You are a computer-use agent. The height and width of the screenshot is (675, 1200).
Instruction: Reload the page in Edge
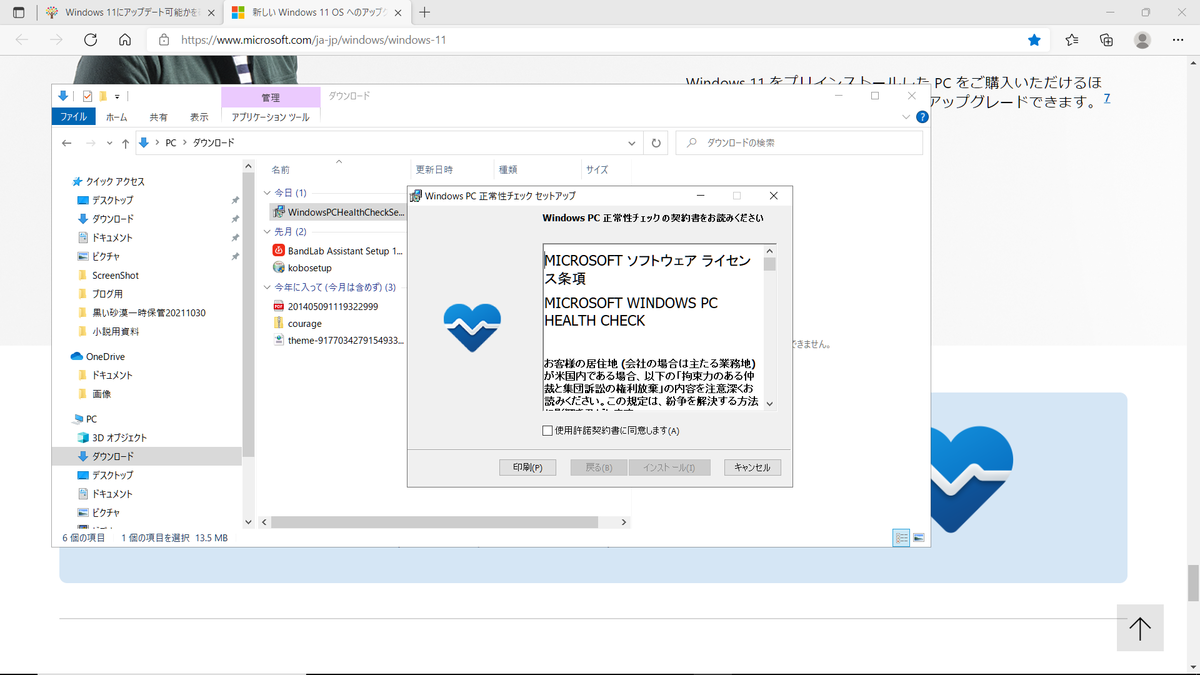tap(90, 40)
